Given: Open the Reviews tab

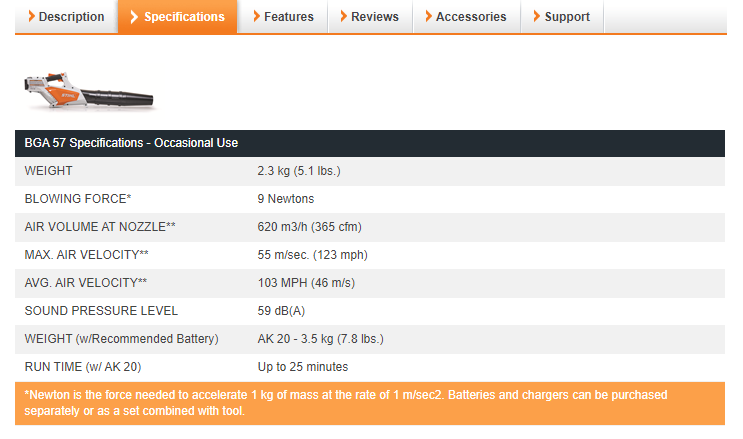Looking at the screenshot, I should point(371,17).
